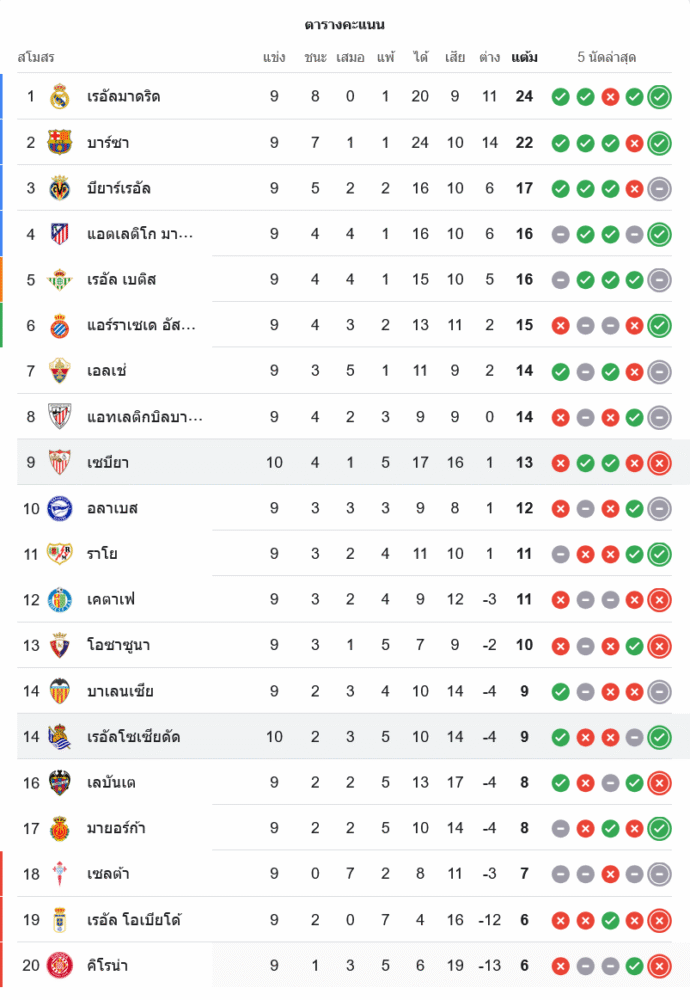Click the ตารางคะแนน table title
Viewport: 690px width, 1000px height.
coord(345,24)
